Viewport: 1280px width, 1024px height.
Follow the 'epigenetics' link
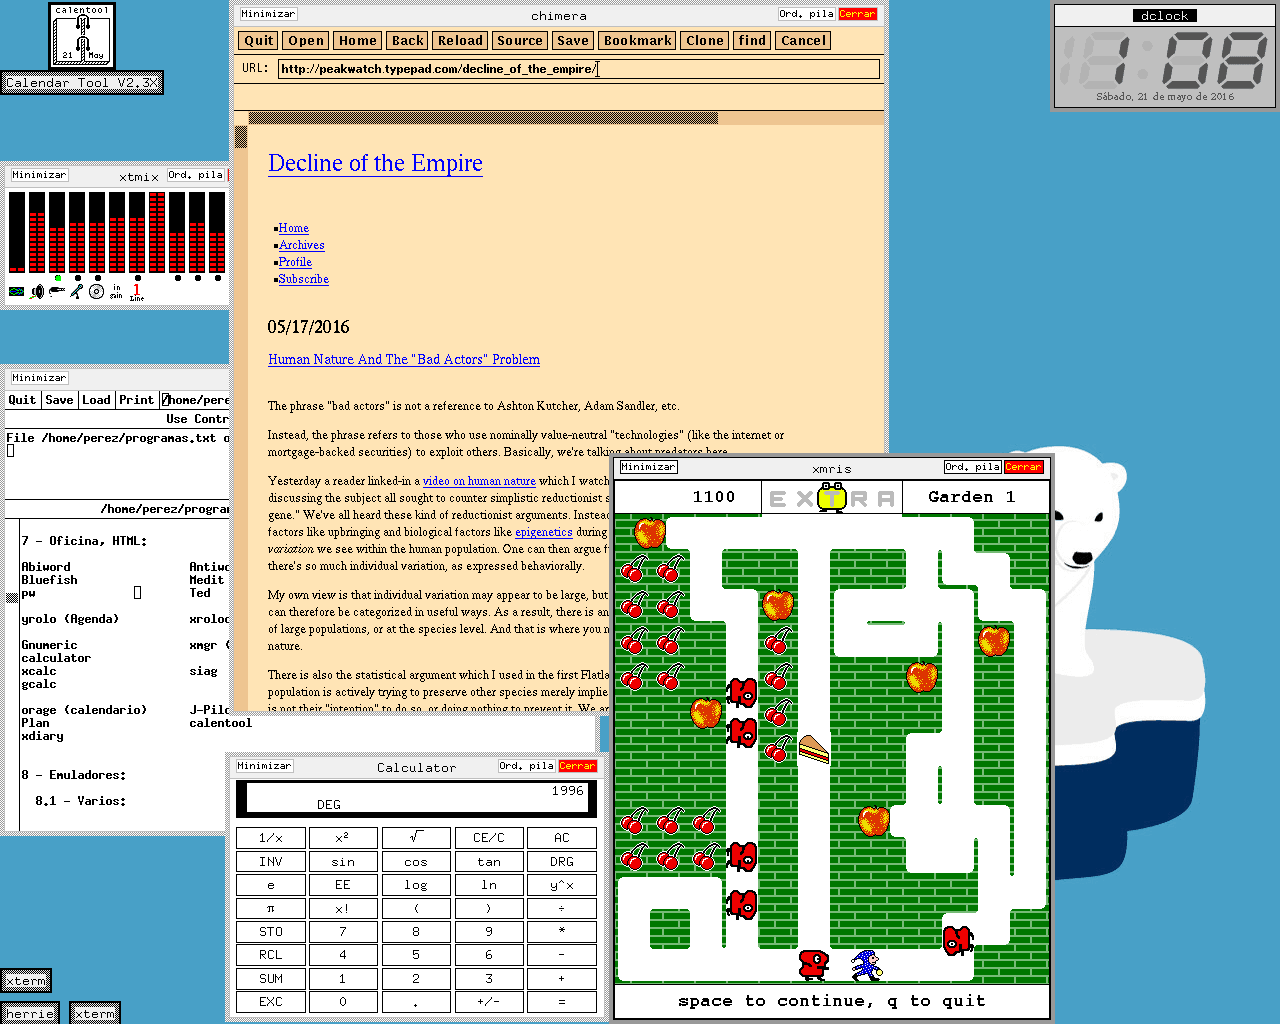point(544,532)
